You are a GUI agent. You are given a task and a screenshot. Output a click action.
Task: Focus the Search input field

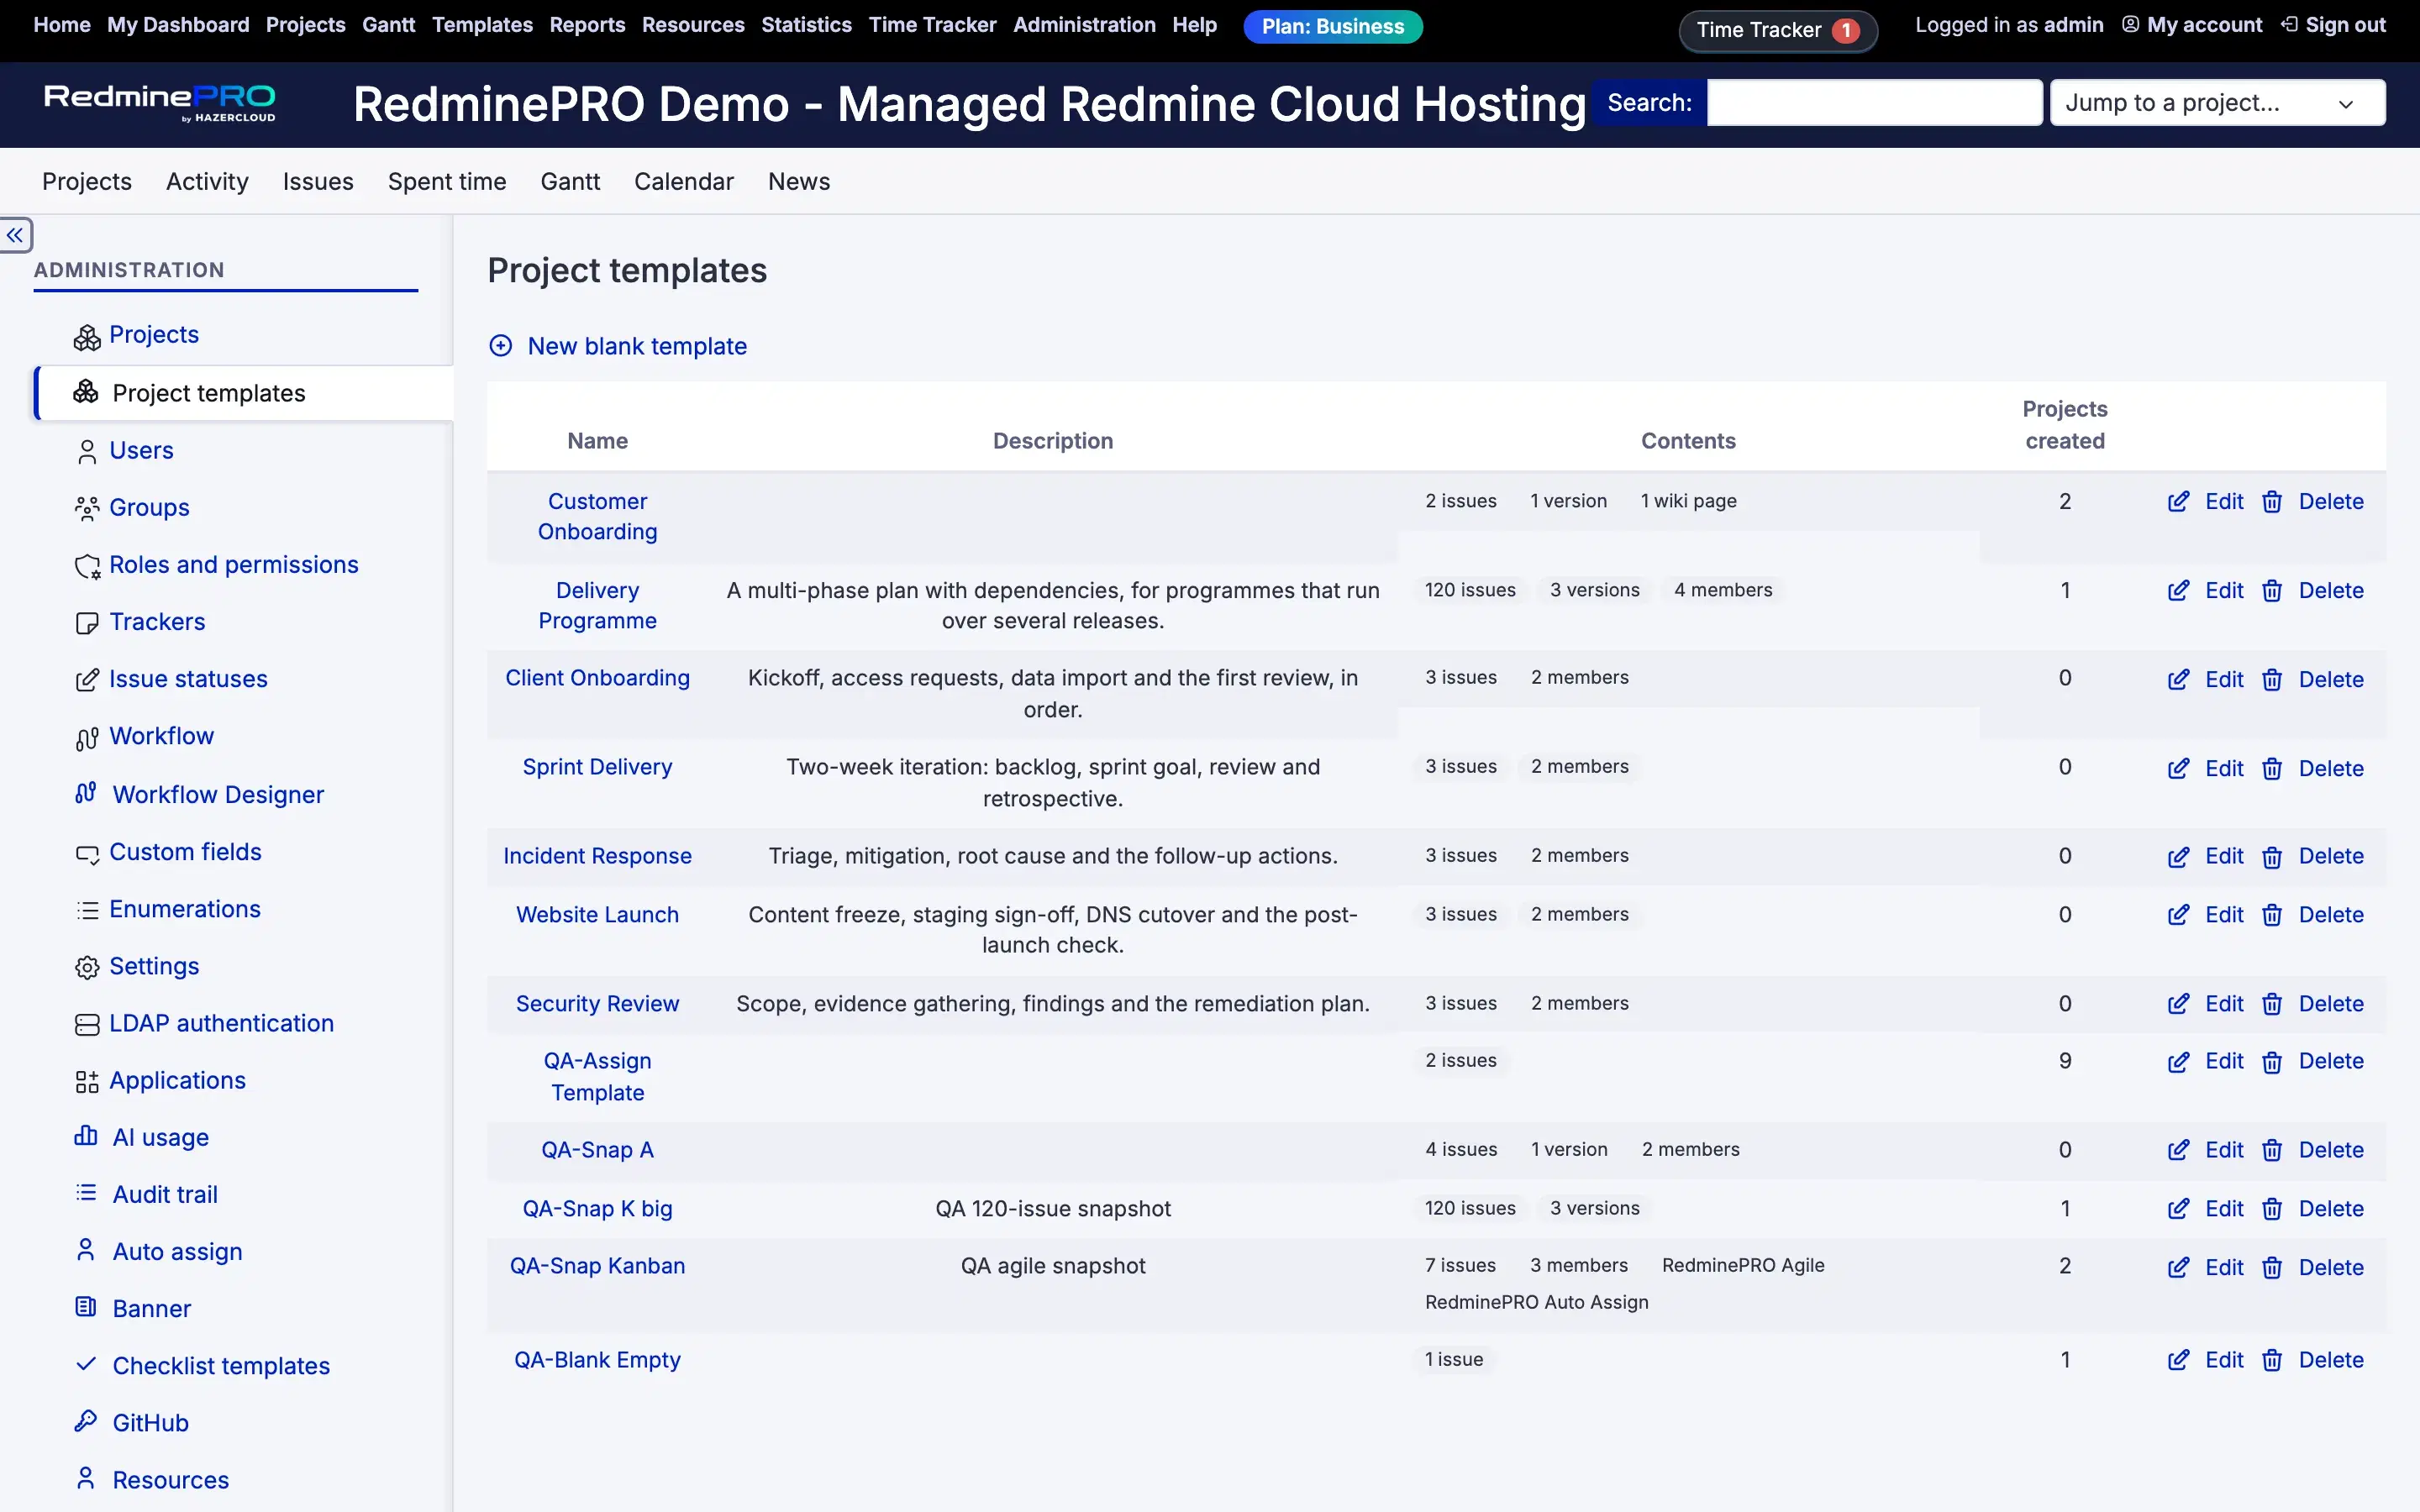[x=1874, y=103]
